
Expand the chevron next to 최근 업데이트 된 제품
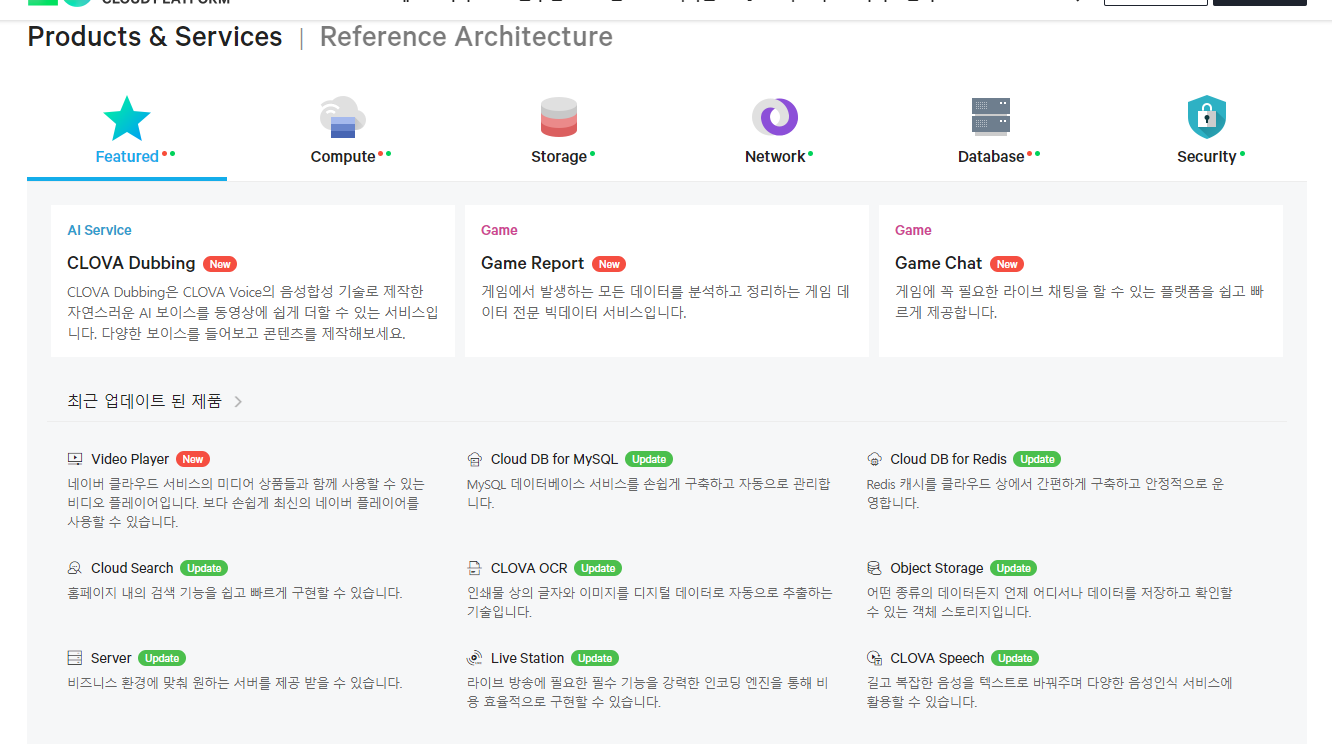coord(238,402)
